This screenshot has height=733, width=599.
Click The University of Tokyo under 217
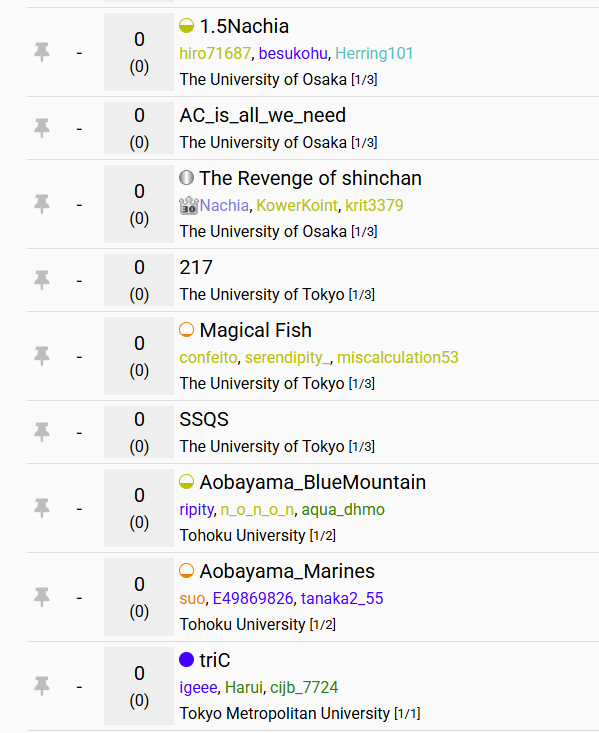click(262, 295)
